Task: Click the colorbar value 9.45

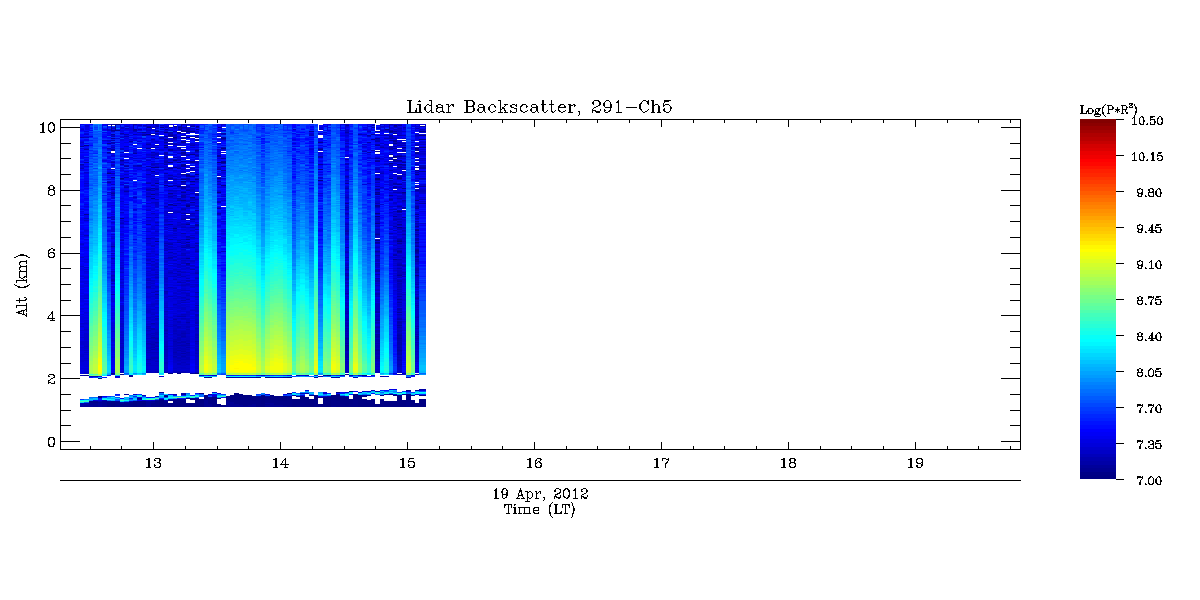Action: [x=1149, y=229]
